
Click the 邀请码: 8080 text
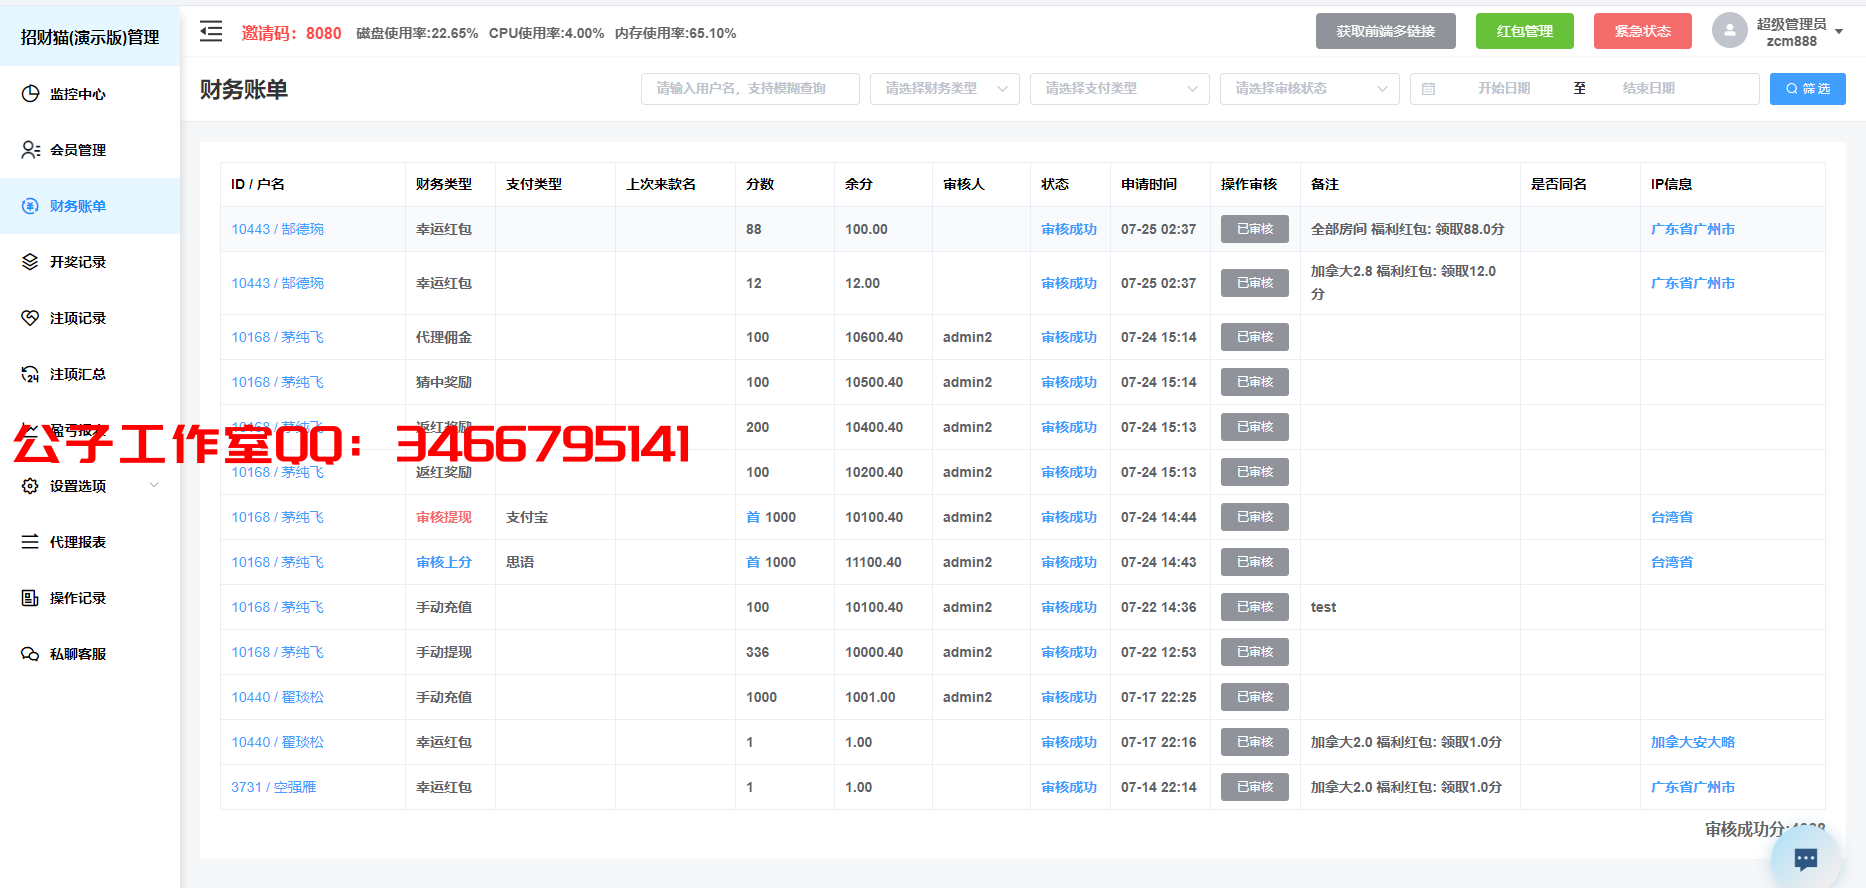(291, 33)
